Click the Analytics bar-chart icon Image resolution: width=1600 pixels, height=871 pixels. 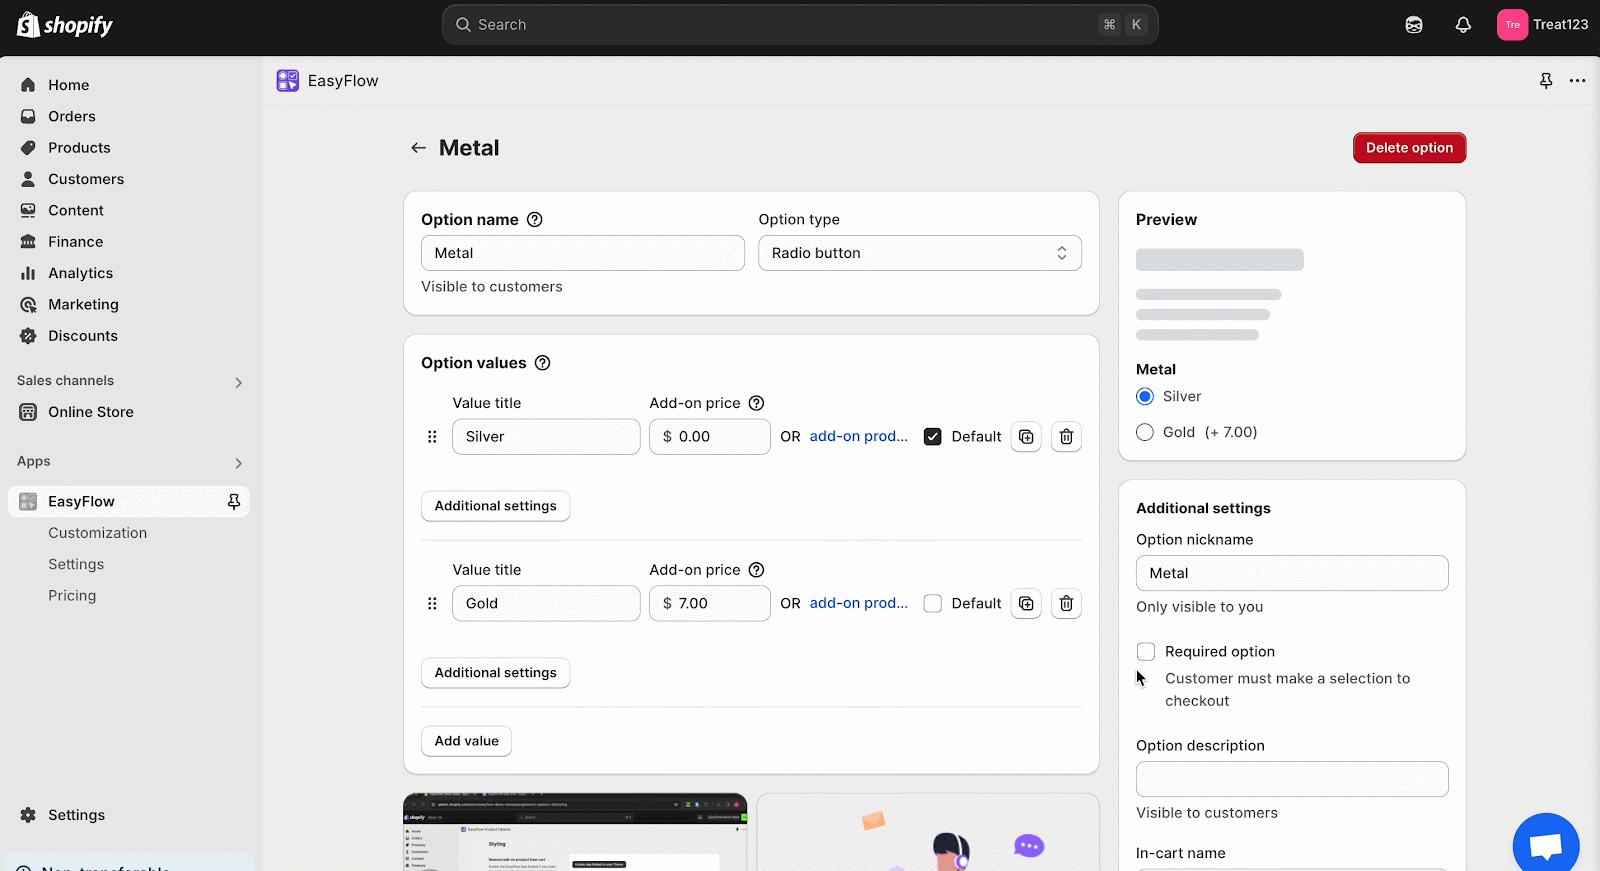pos(28,273)
